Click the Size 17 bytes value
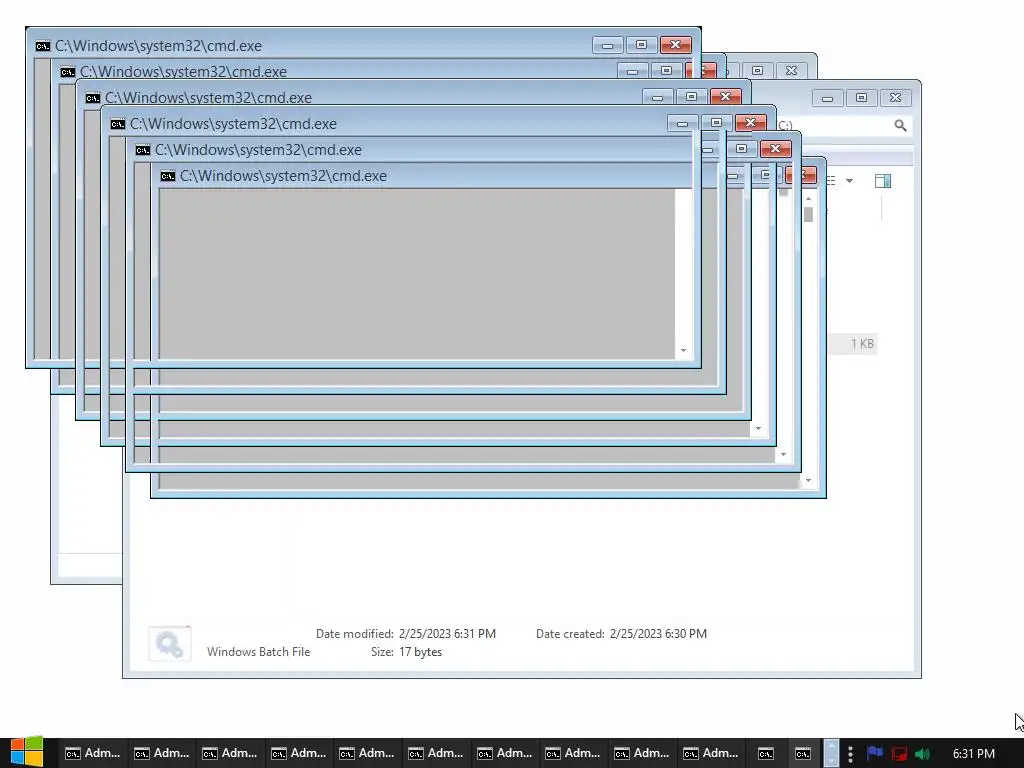Screen dimensions: 1024x768 421,652
